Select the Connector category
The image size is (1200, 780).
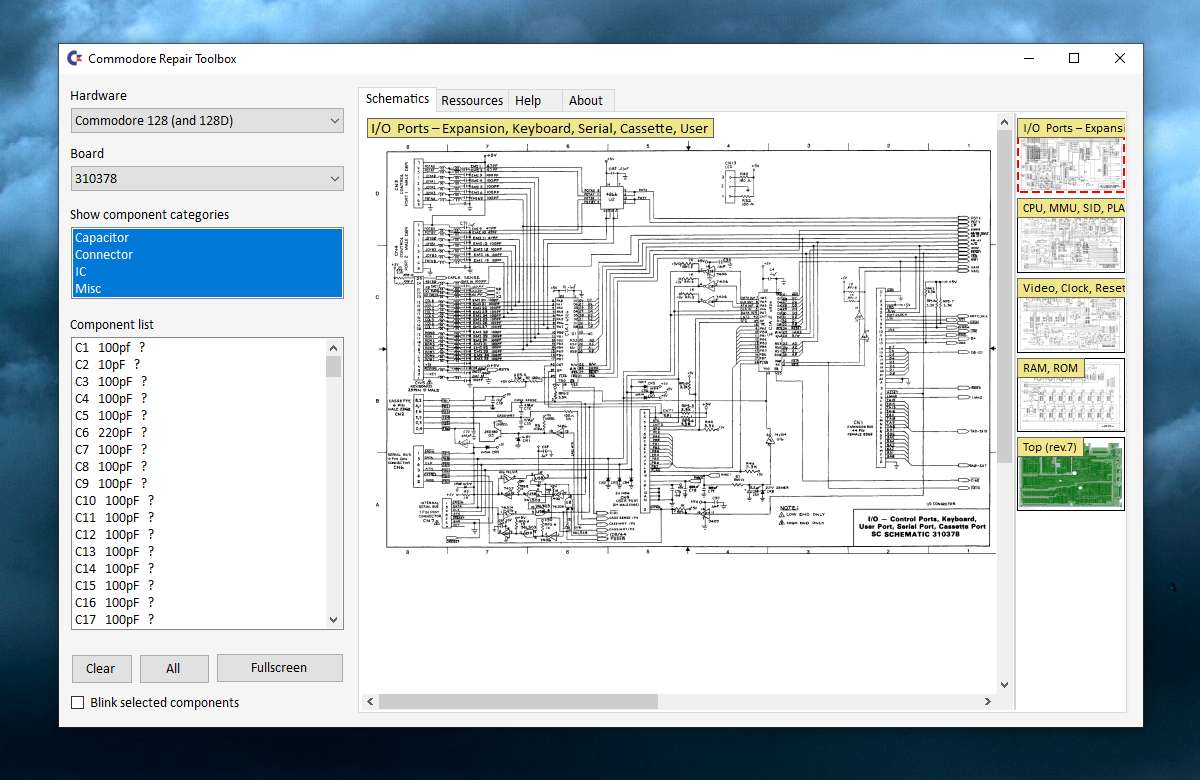(x=207, y=255)
